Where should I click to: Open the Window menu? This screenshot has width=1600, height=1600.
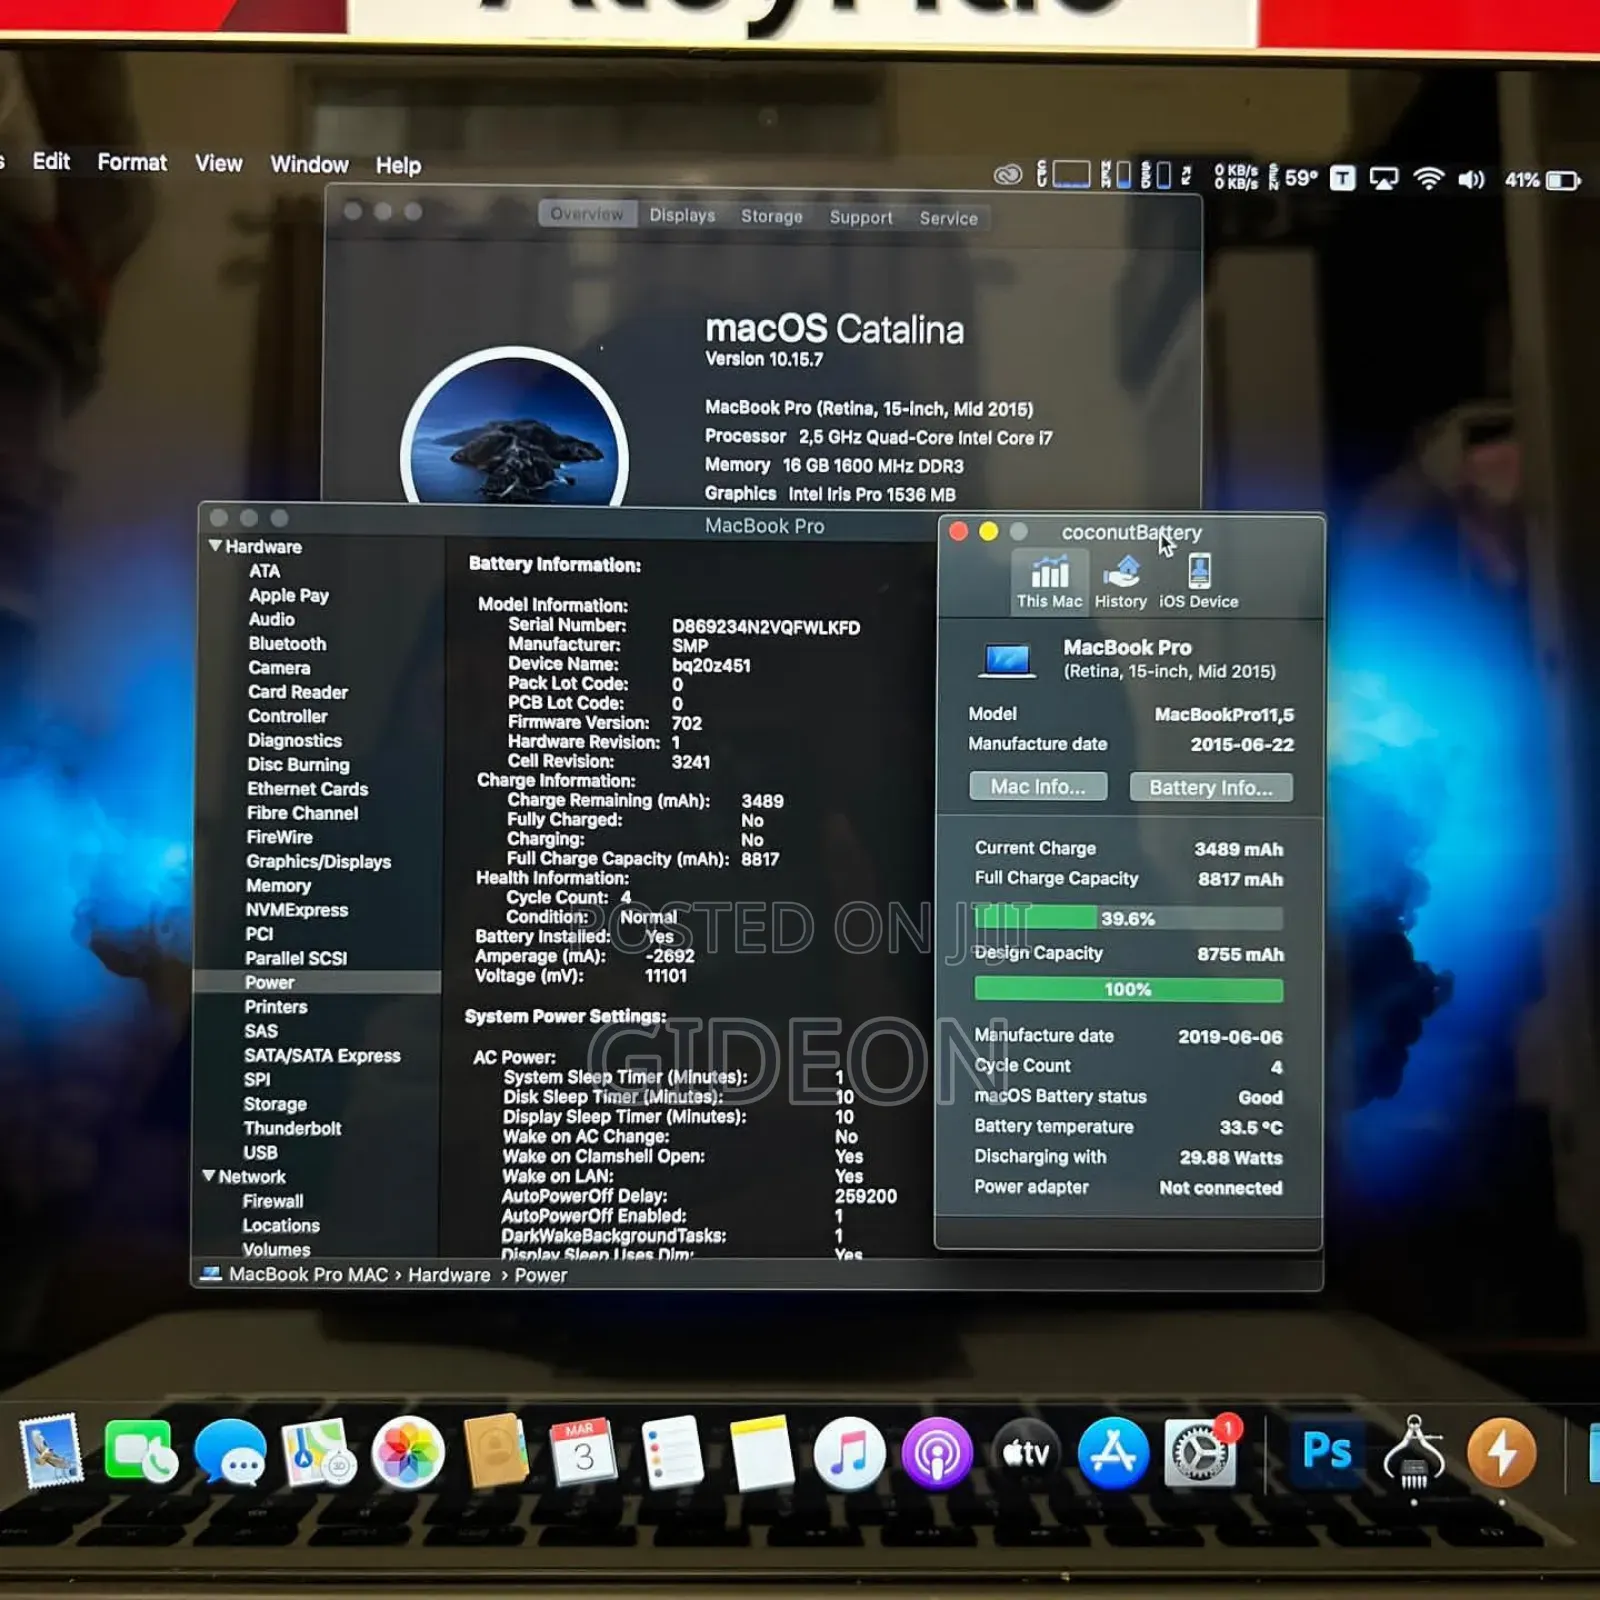(309, 164)
